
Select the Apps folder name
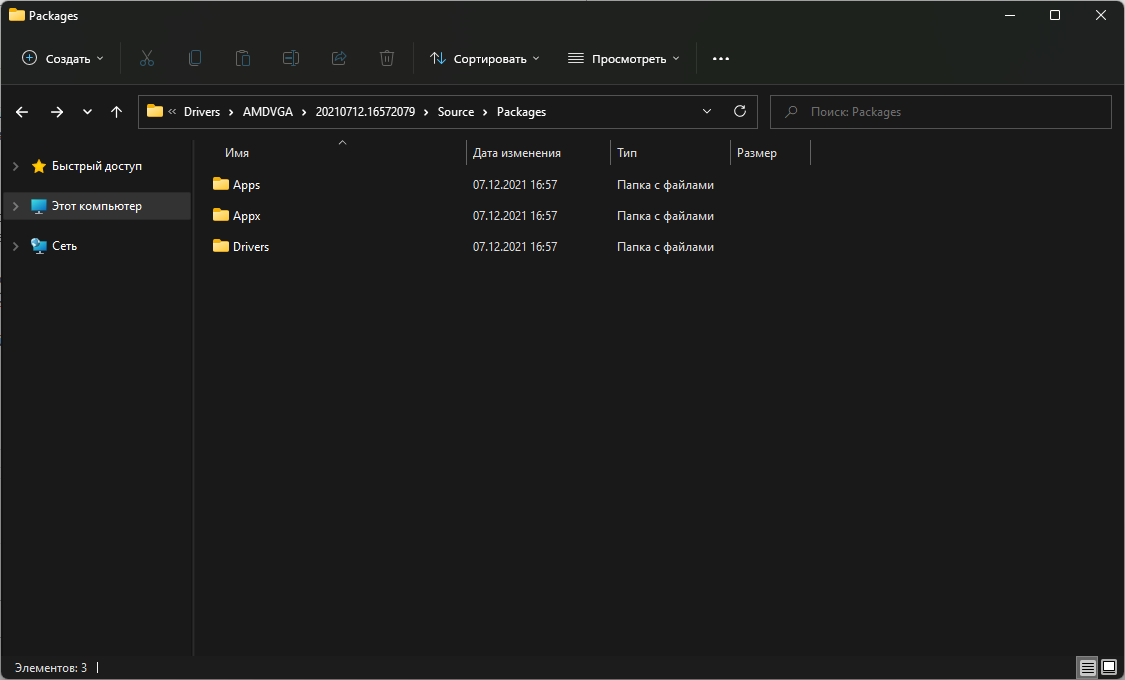coord(246,185)
